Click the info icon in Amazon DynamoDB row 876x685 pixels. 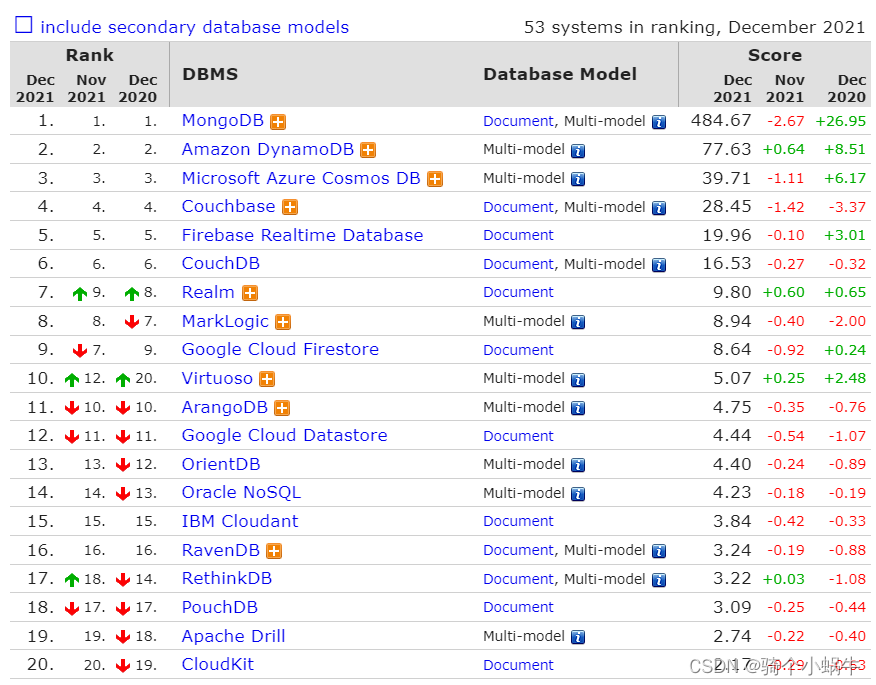pyautogui.click(x=578, y=151)
